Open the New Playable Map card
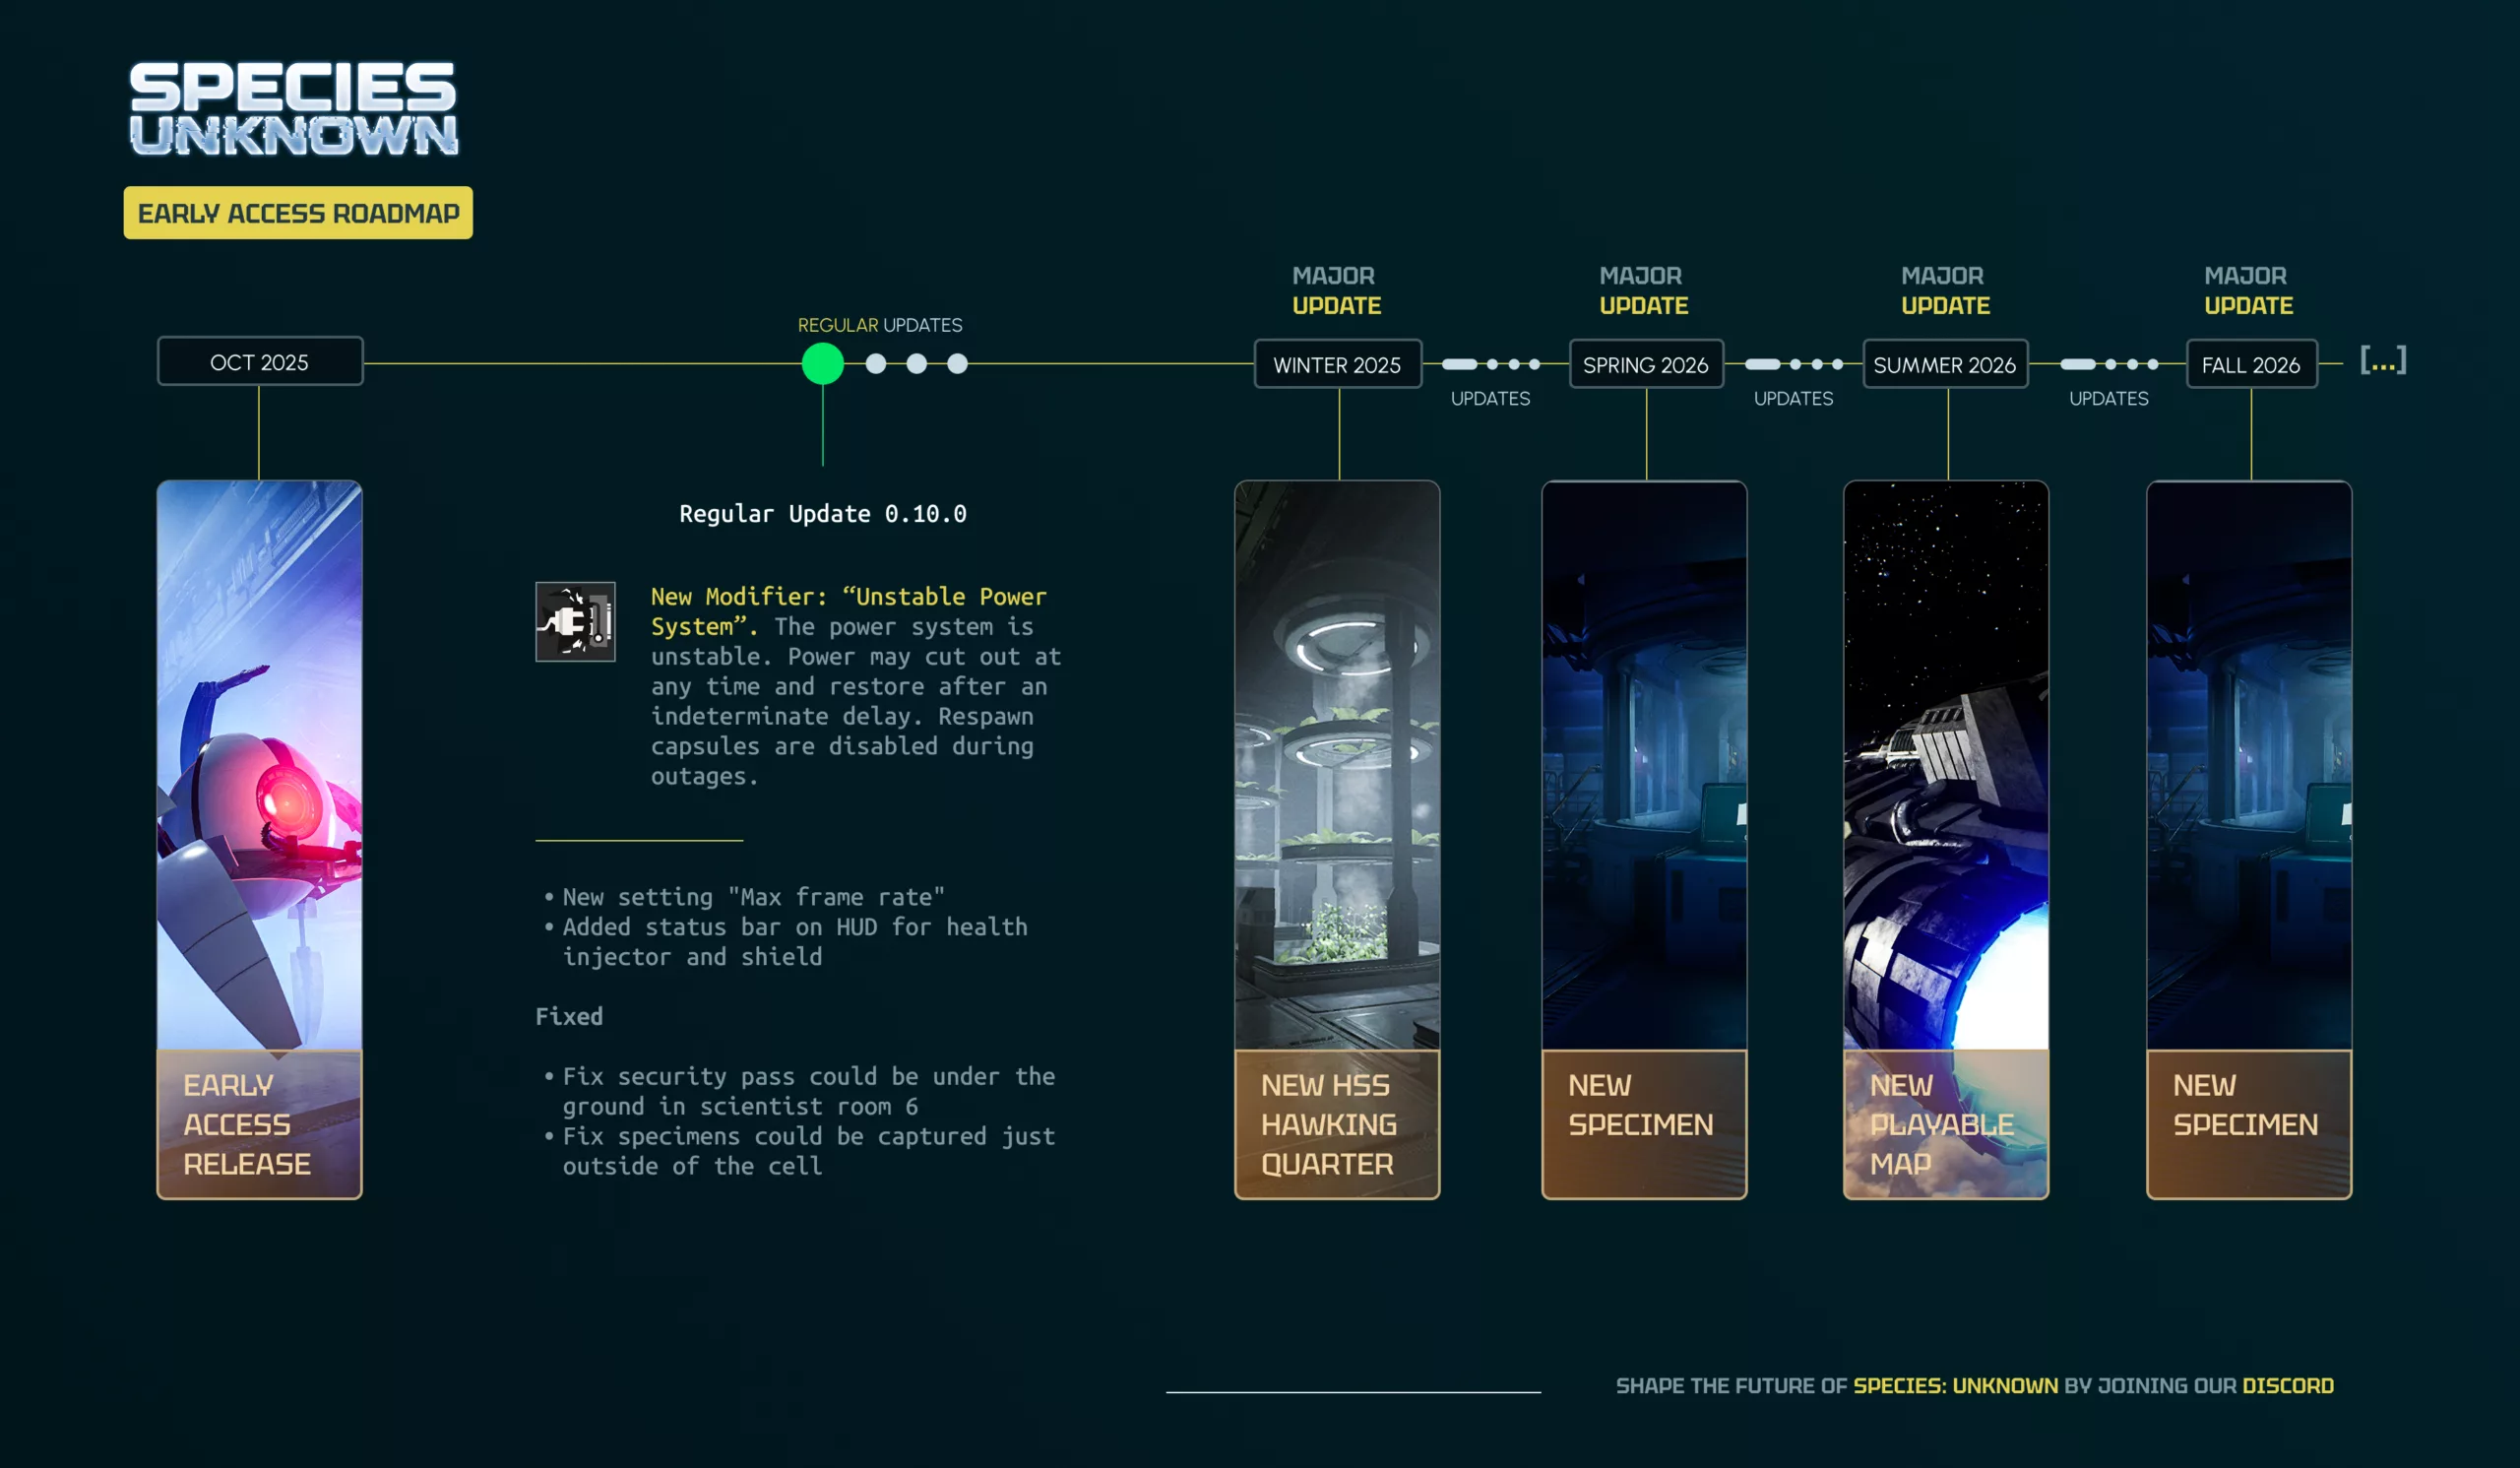This screenshot has height=1468, width=2520. [1945, 840]
